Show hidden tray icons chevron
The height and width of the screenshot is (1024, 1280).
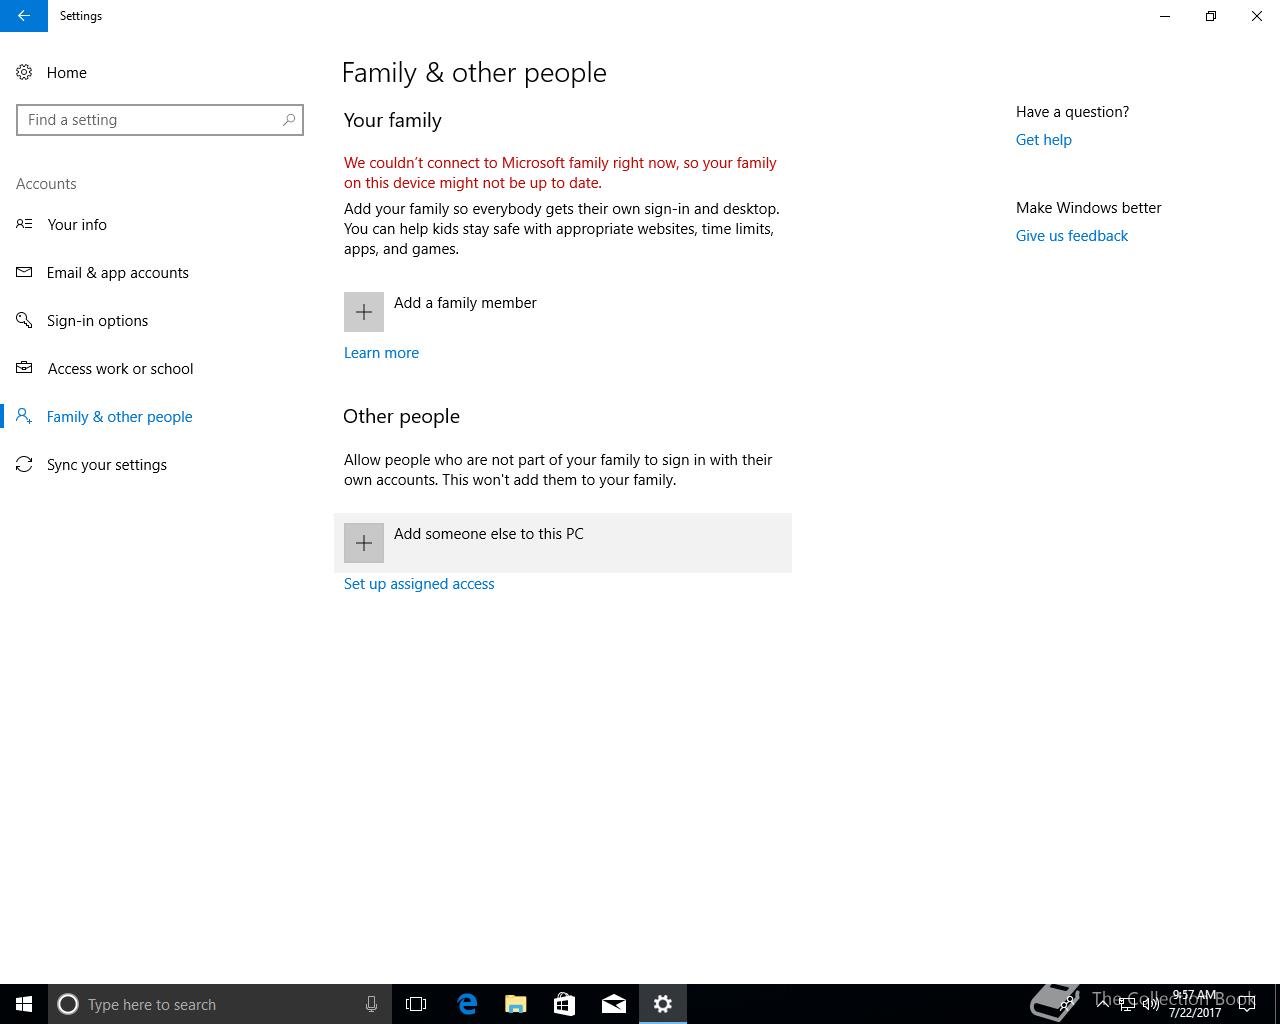tap(1103, 1004)
